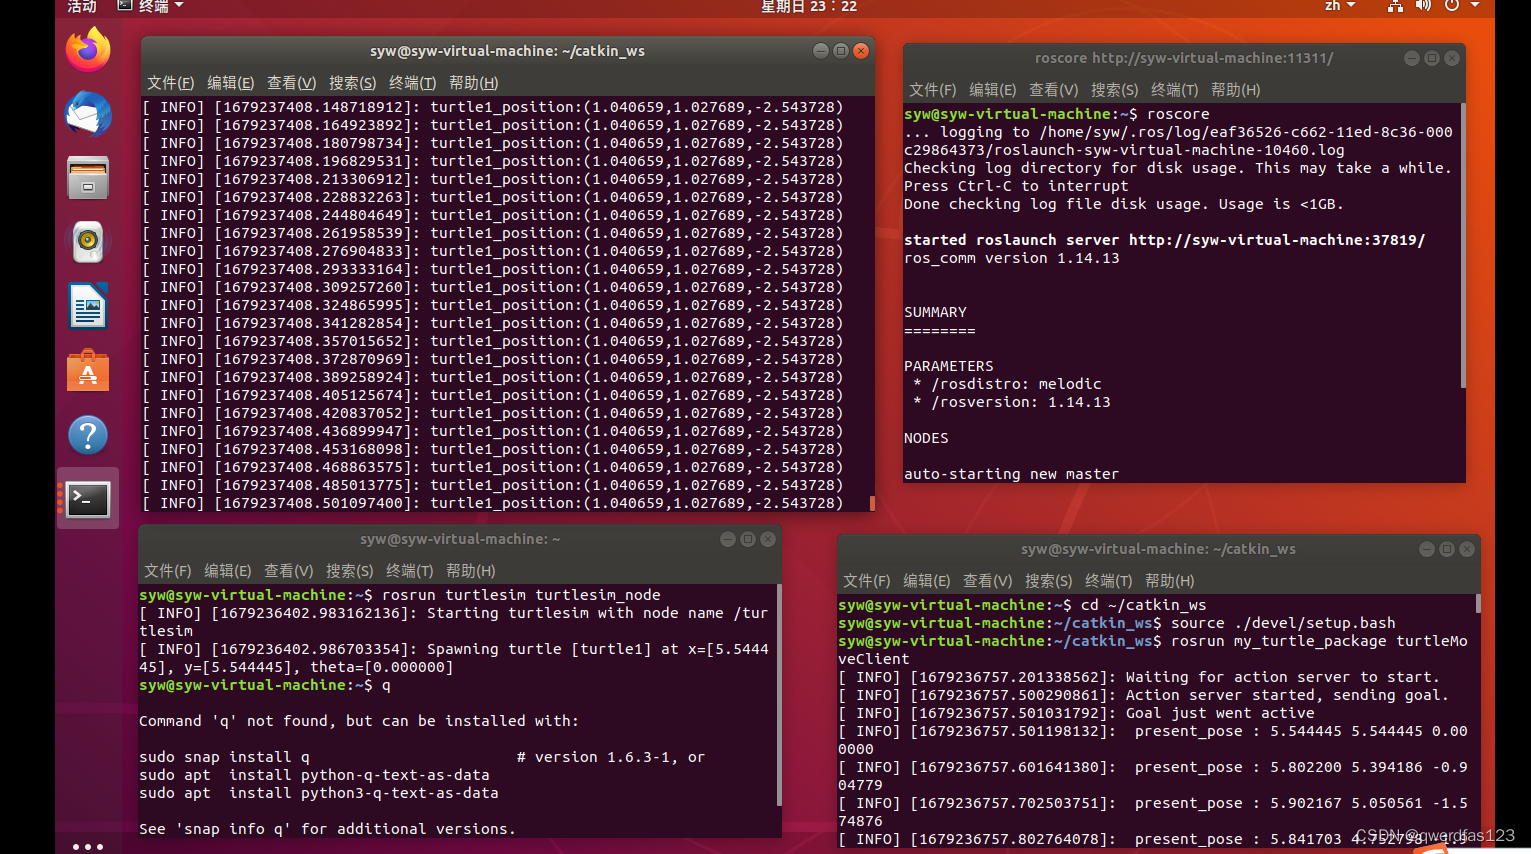1531x854 pixels.
Task: Launch LibreOffice Writer from the dock
Action: pyautogui.click(x=88, y=306)
